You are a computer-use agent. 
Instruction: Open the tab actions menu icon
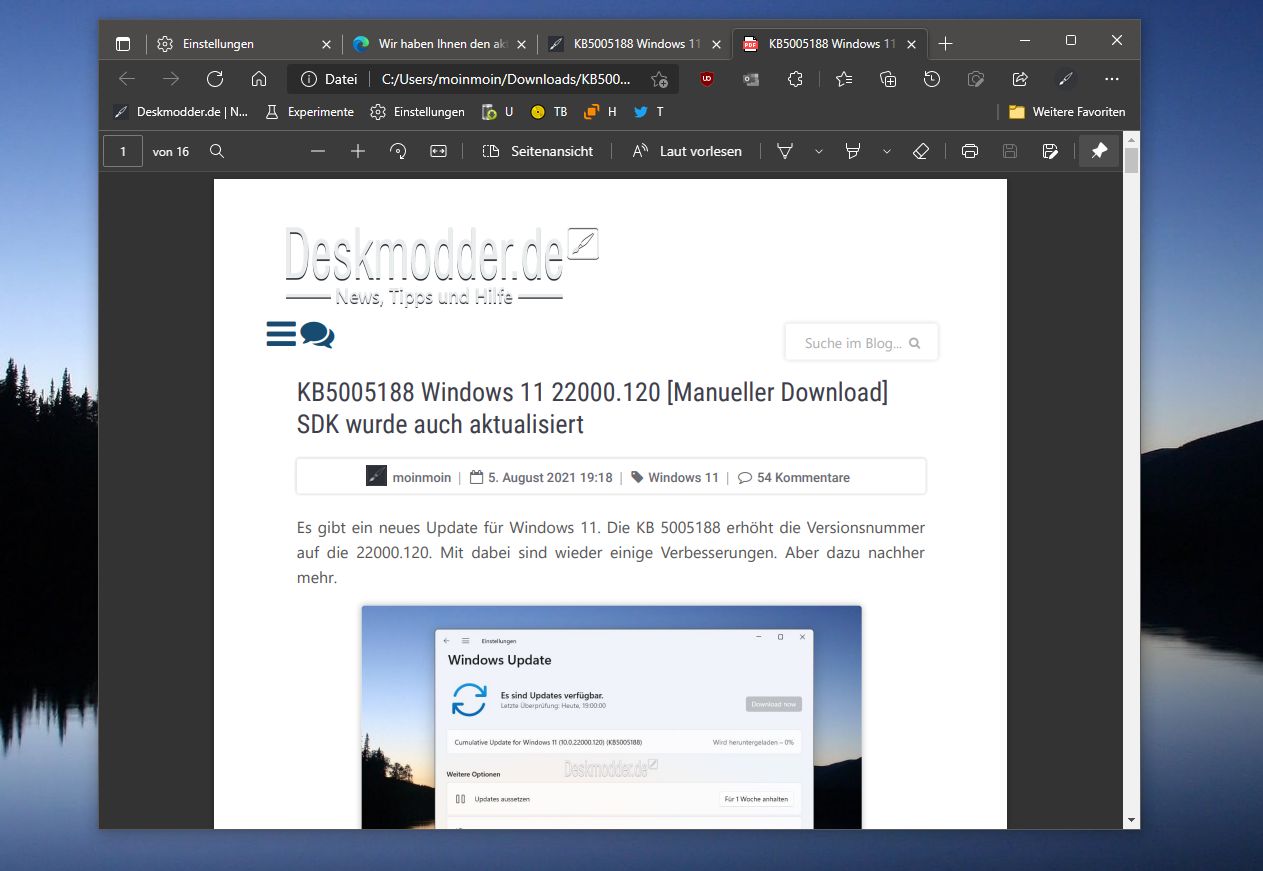coord(123,44)
